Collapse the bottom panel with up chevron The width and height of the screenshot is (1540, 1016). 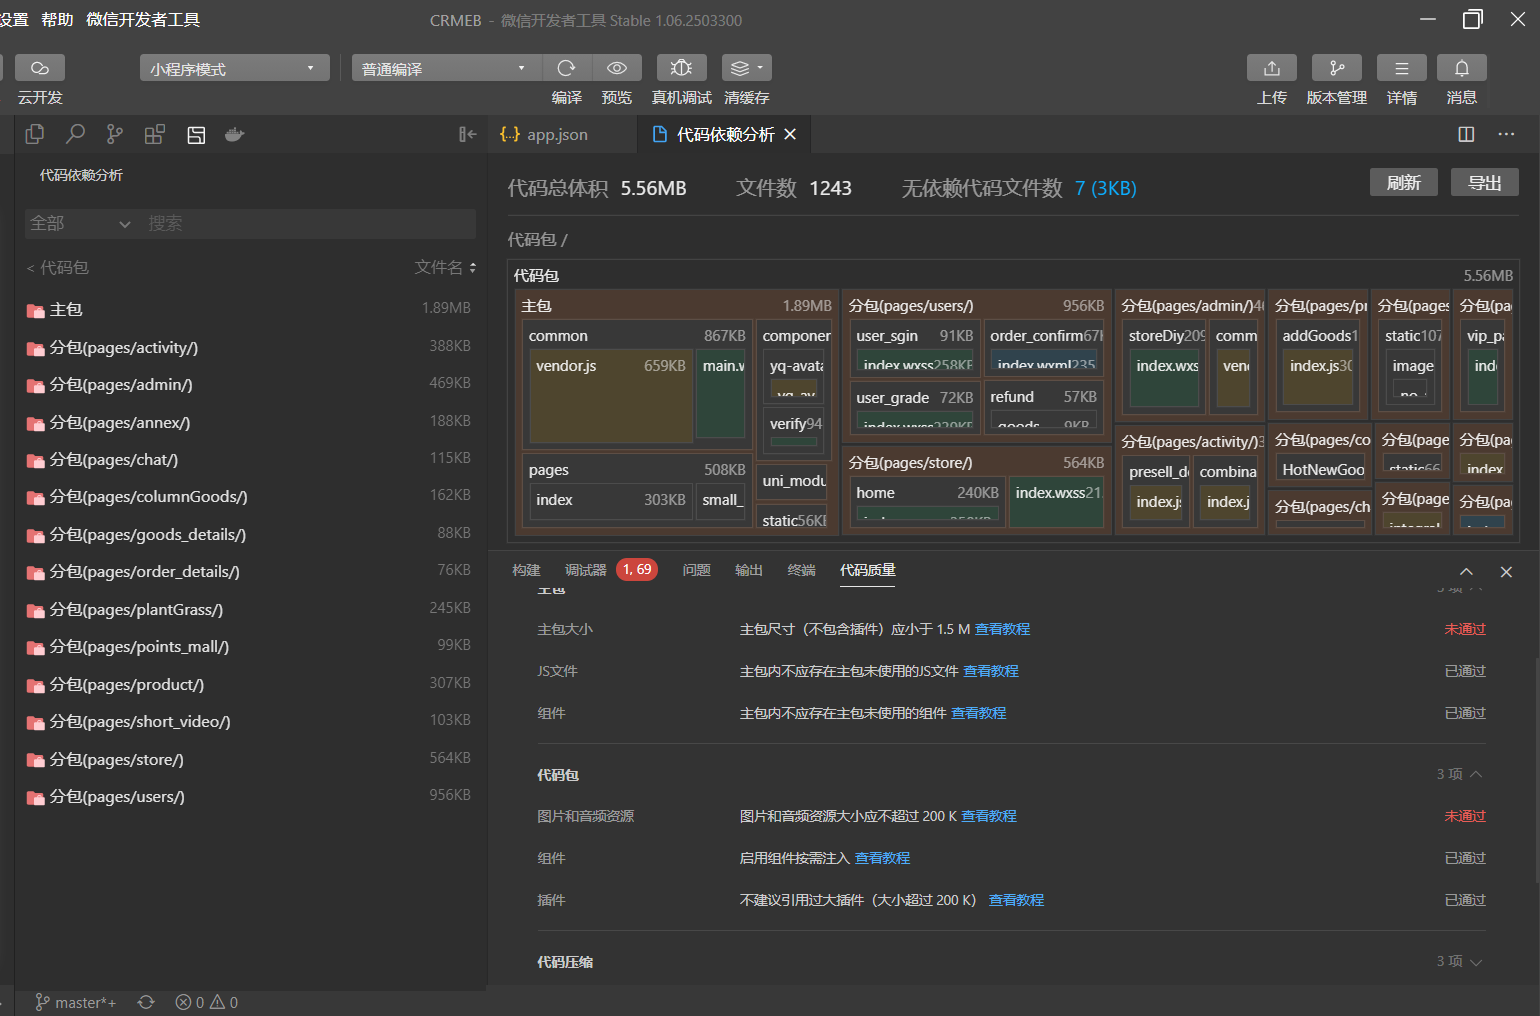(1466, 572)
